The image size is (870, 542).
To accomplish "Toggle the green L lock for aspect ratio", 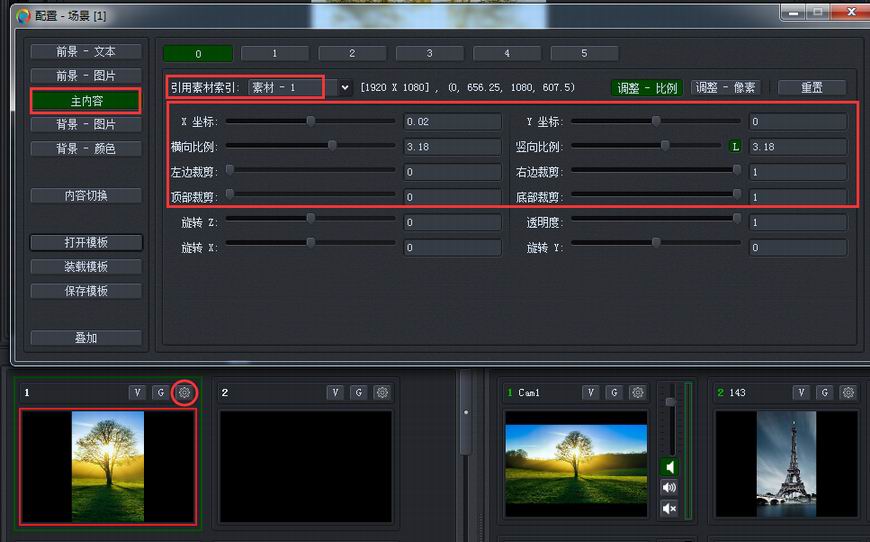I will [735, 146].
